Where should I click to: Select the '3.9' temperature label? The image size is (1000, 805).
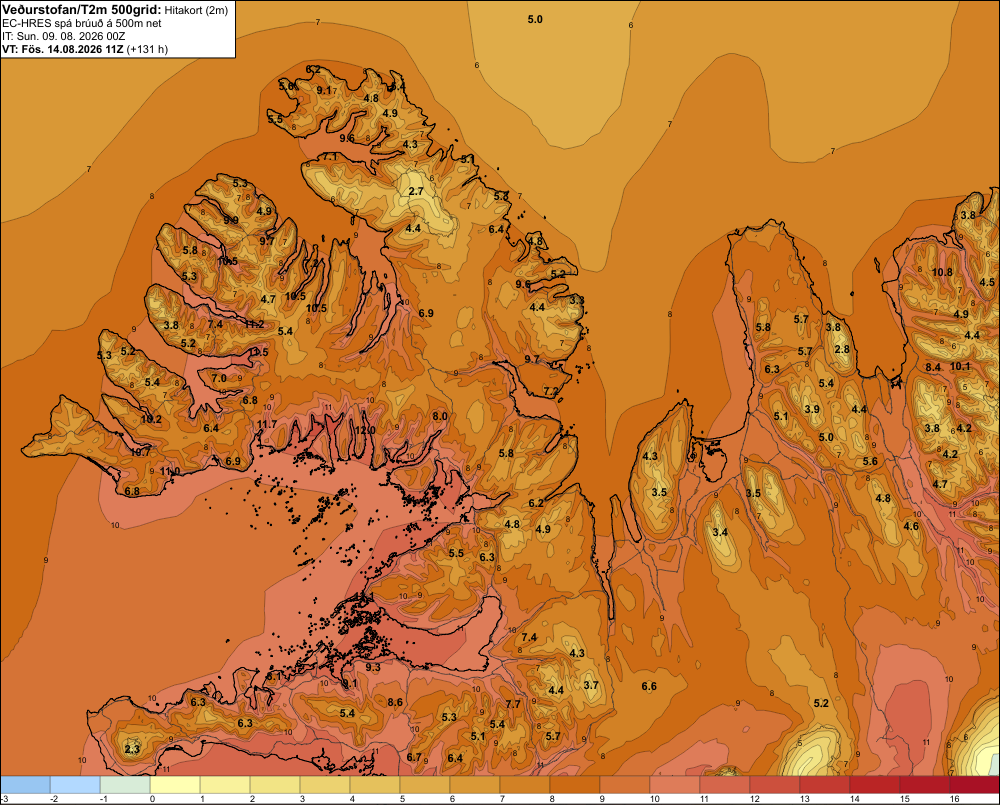(x=812, y=409)
